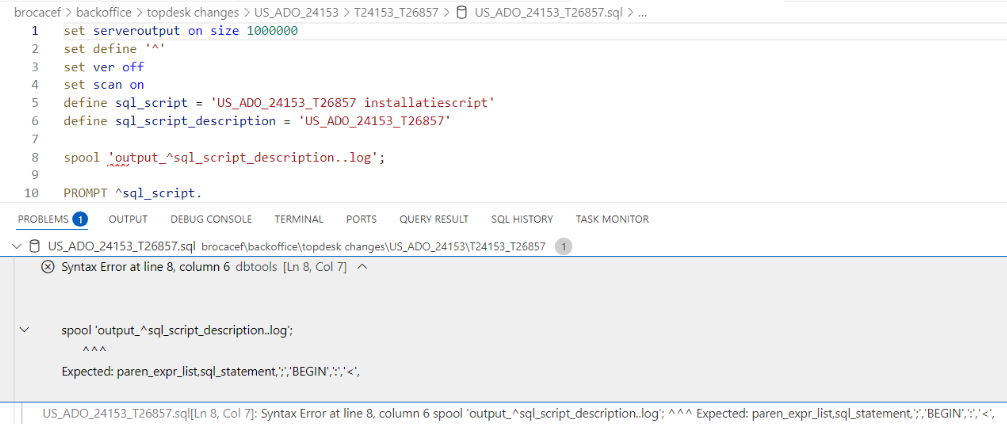
Task: Click the T24153_T26857 breadcrumb folder
Action: 395,13
